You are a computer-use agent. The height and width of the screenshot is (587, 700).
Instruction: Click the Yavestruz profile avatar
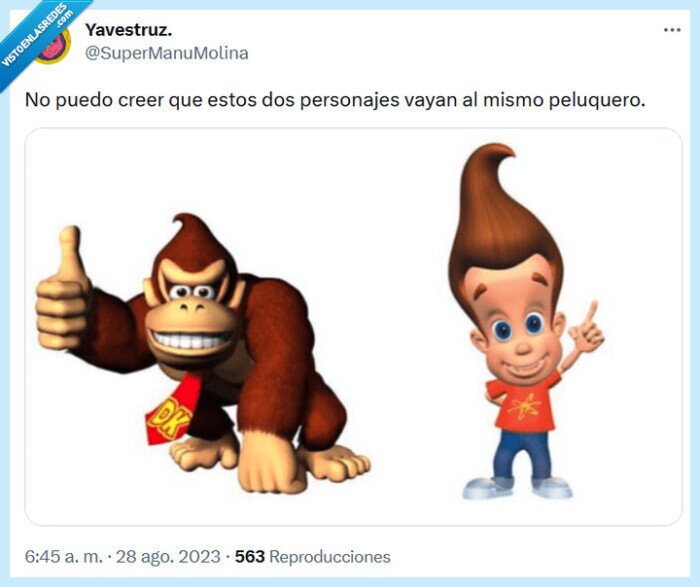(54, 45)
